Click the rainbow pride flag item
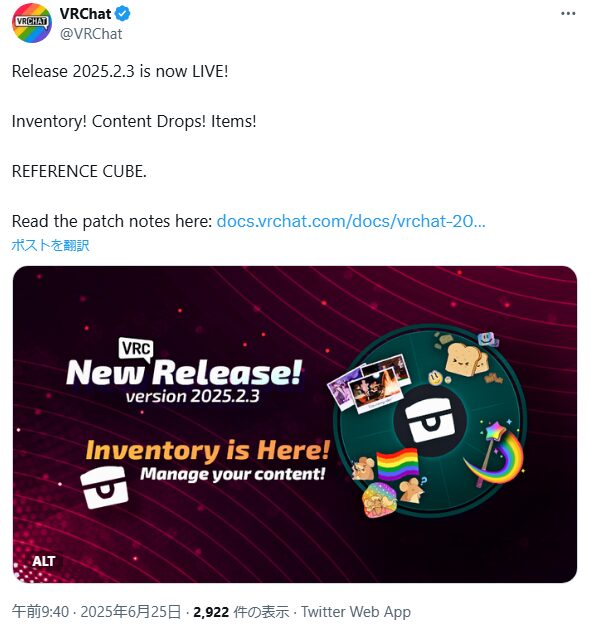The height and width of the screenshot is (630, 590). click(x=397, y=464)
